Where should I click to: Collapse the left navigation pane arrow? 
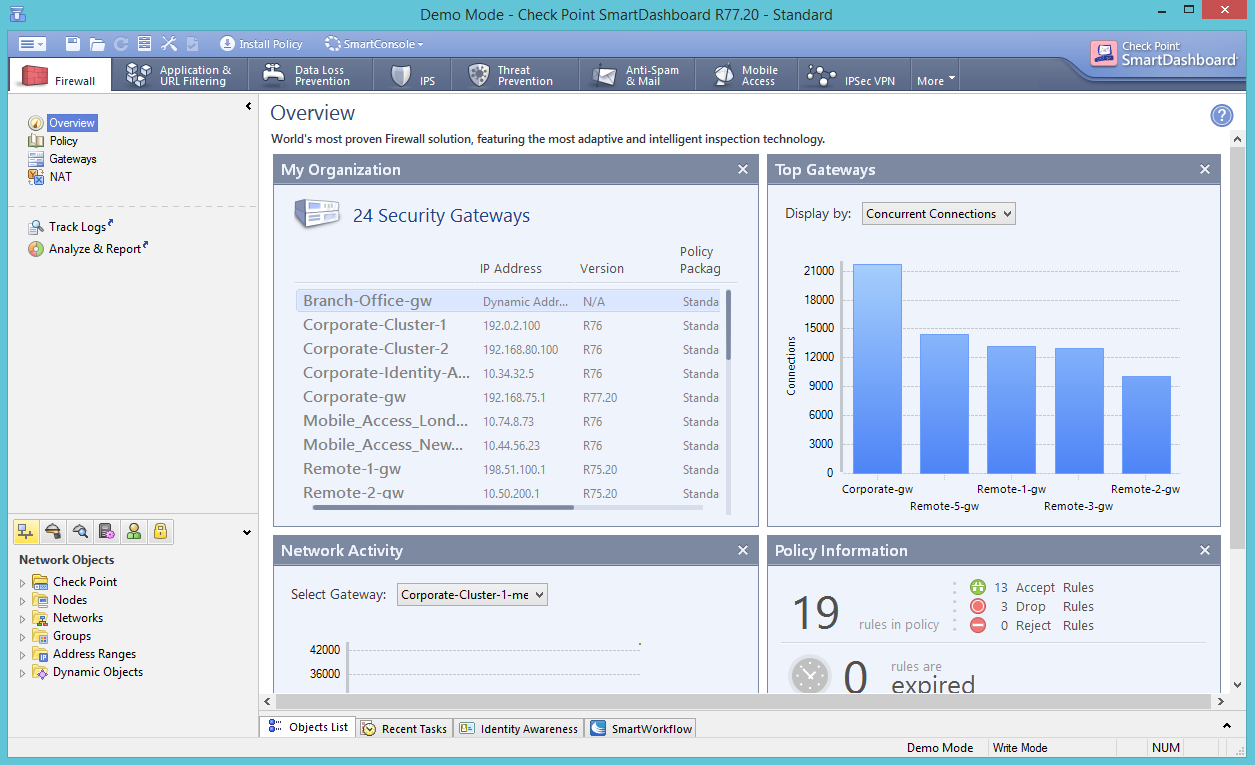[248, 106]
